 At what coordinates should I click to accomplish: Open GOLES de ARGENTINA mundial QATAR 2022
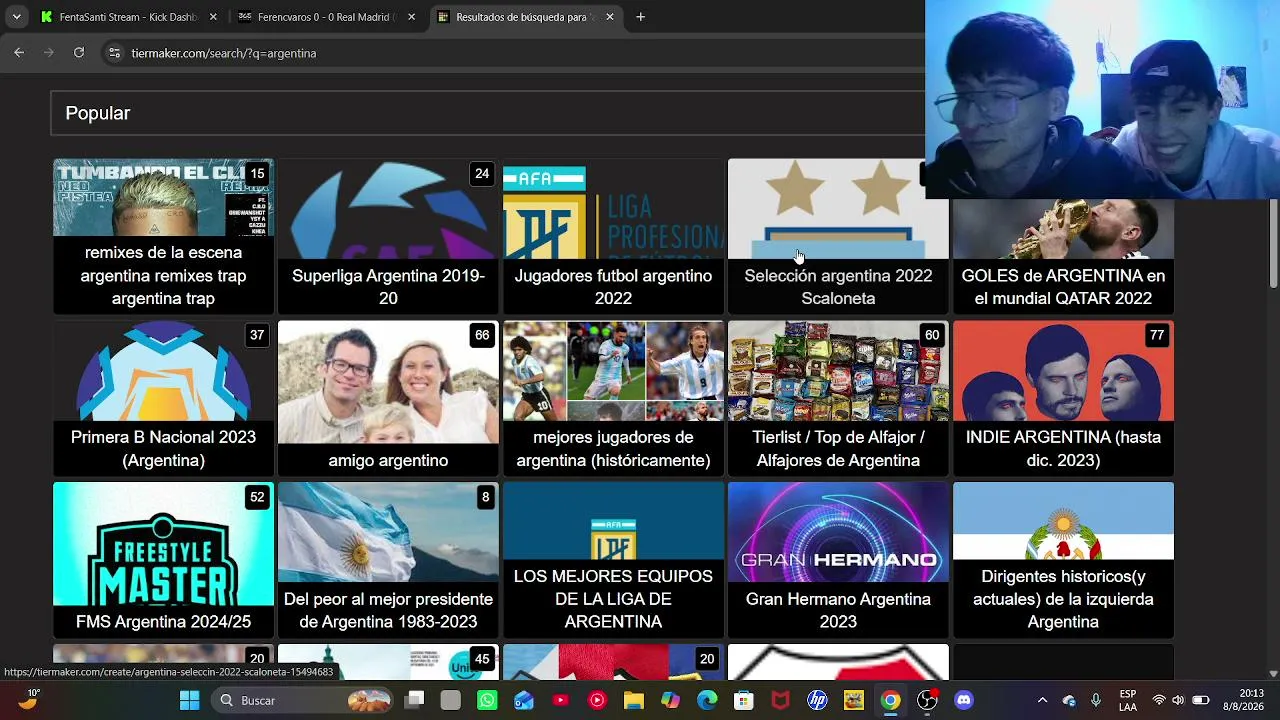(1063, 256)
